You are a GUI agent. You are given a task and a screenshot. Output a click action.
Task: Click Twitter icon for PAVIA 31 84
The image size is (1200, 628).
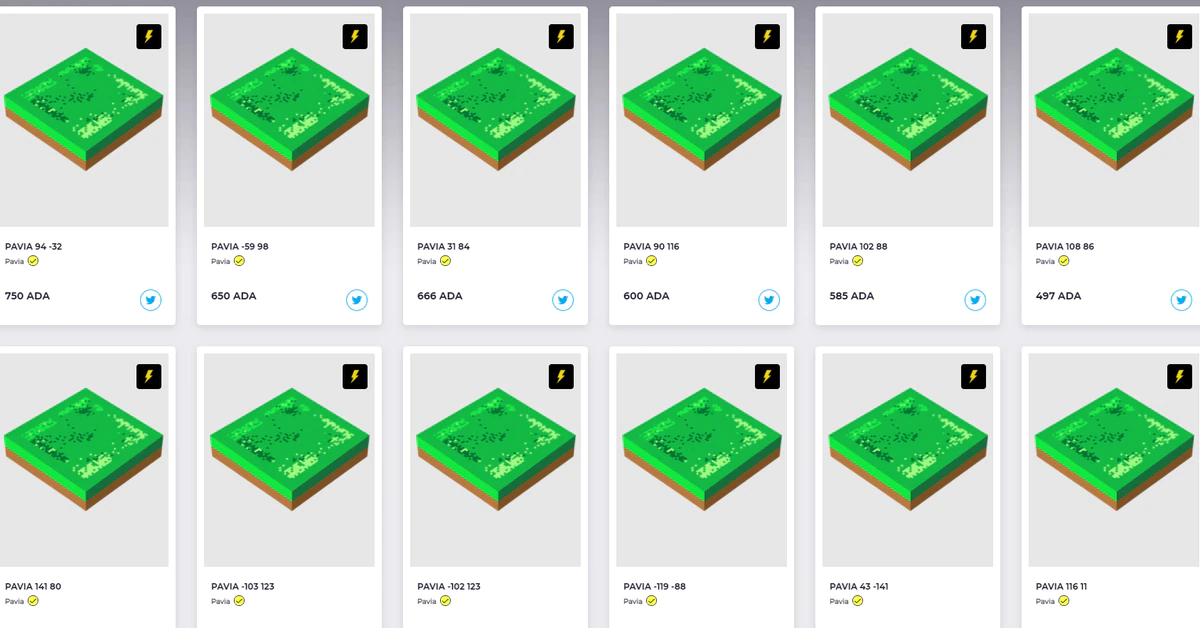tap(563, 299)
